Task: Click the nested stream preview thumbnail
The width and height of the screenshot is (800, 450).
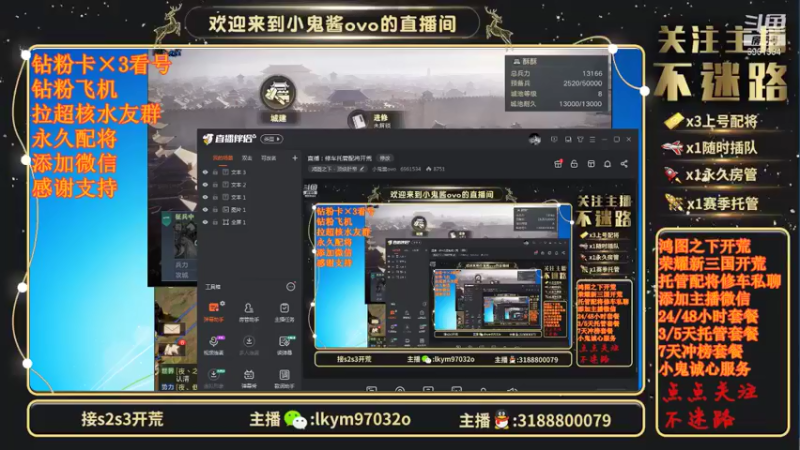Action: [x=443, y=276]
